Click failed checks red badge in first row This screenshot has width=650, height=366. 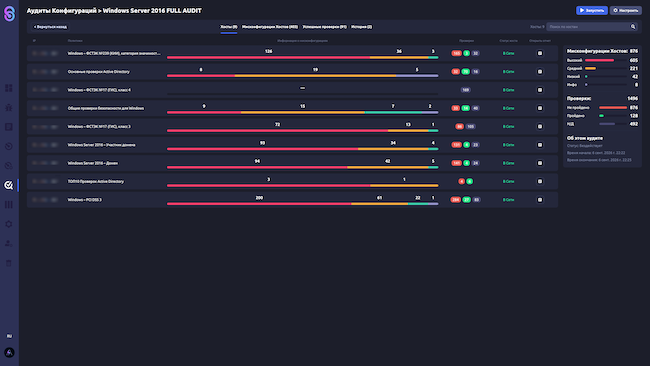[x=456, y=53]
